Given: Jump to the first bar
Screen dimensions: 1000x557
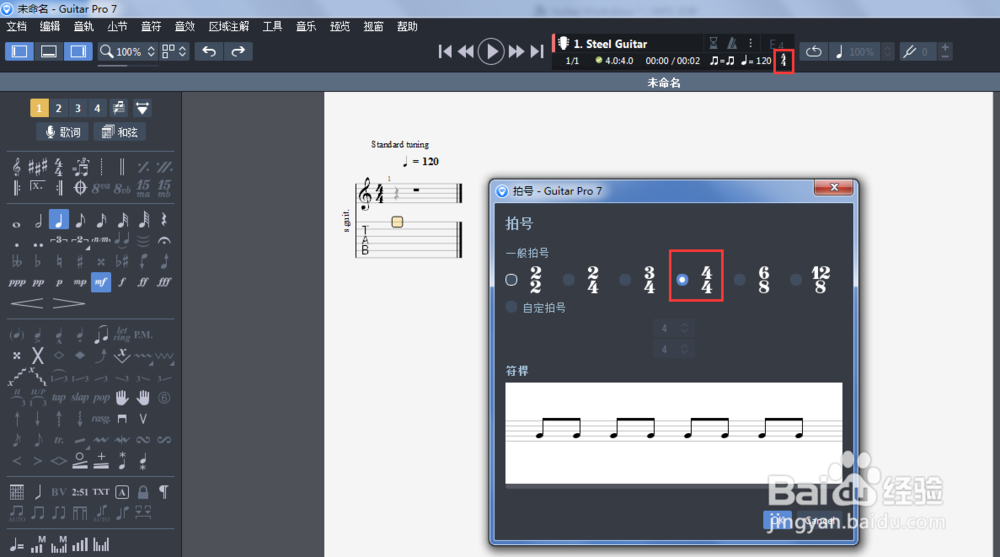Looking at the screenshot, I should click(x=445, y=52).
